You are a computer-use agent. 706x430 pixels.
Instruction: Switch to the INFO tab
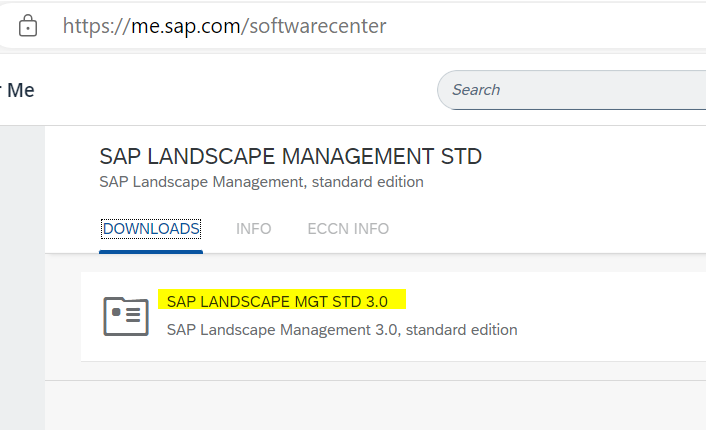(x=253, y=229)
